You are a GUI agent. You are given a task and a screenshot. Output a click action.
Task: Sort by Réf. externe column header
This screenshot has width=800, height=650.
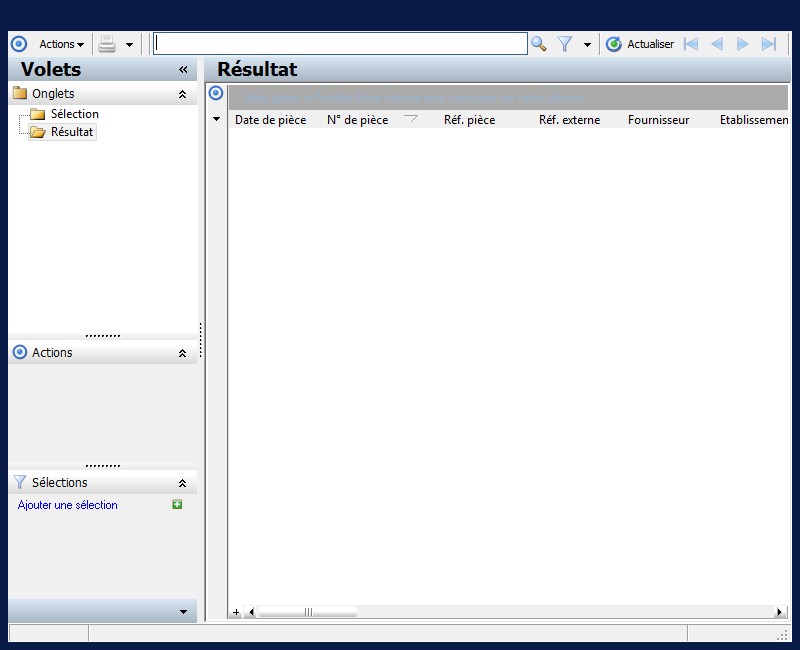pyautogui.click(x=569, y=120)
